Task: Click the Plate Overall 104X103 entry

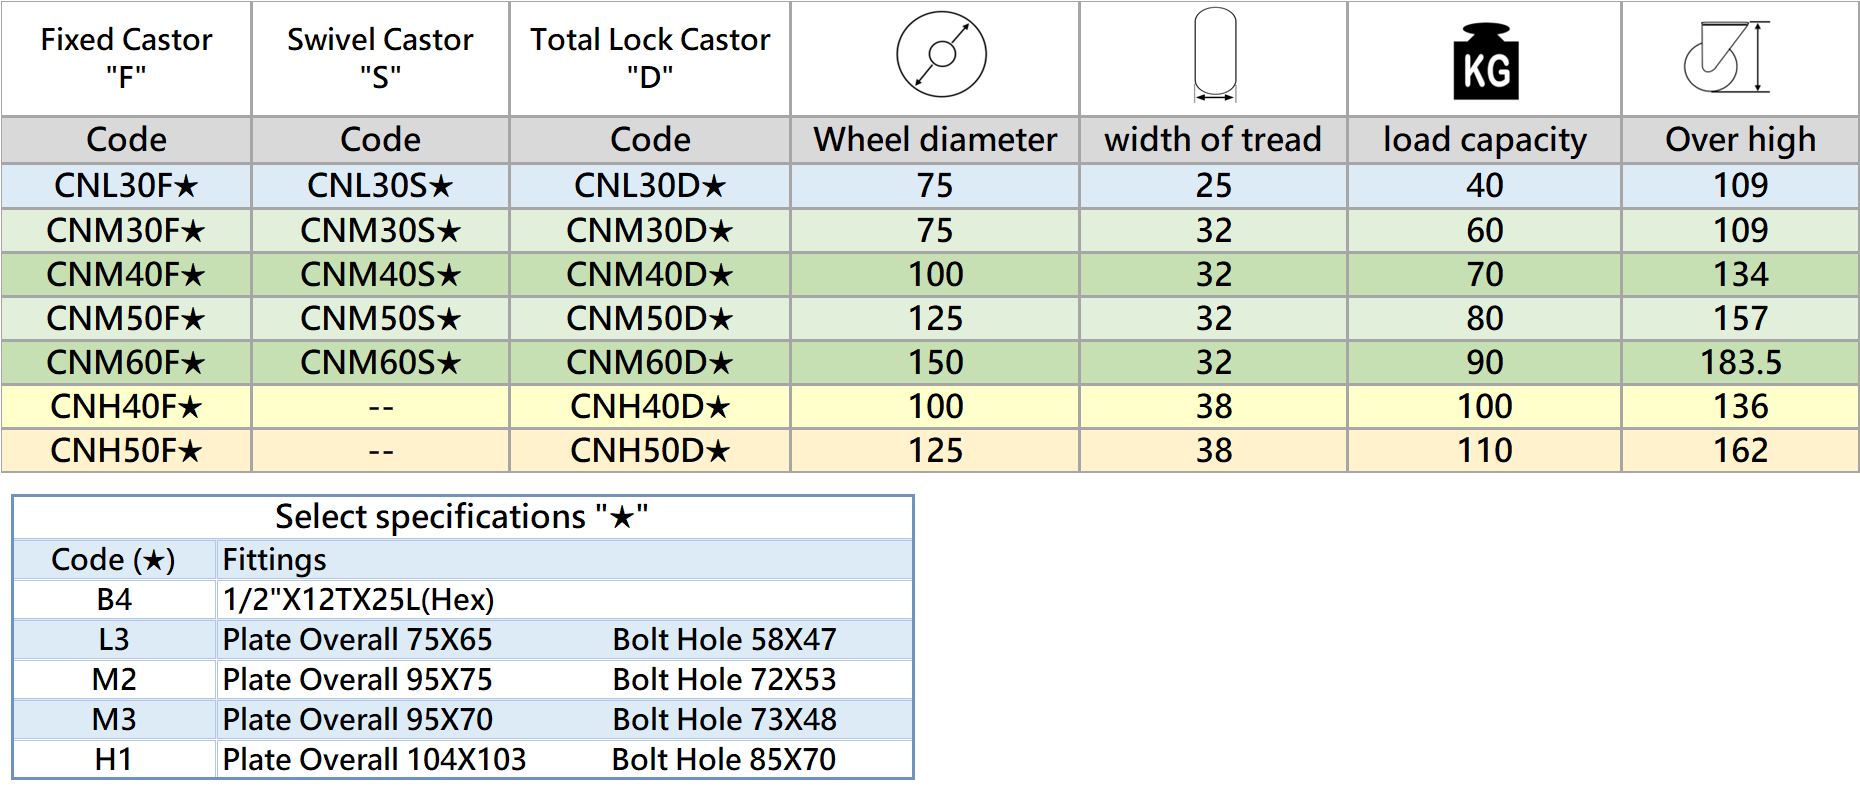Action: click(x=374, y=760)
